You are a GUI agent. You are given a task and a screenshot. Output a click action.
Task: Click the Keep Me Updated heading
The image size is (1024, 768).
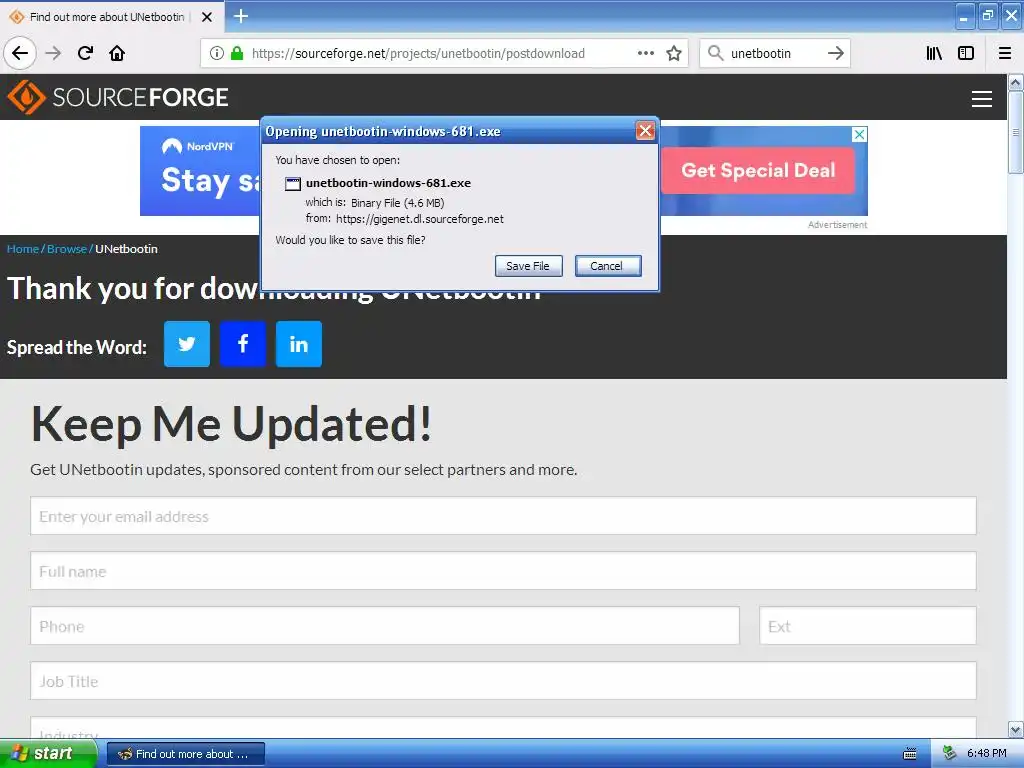pos(231,424)
